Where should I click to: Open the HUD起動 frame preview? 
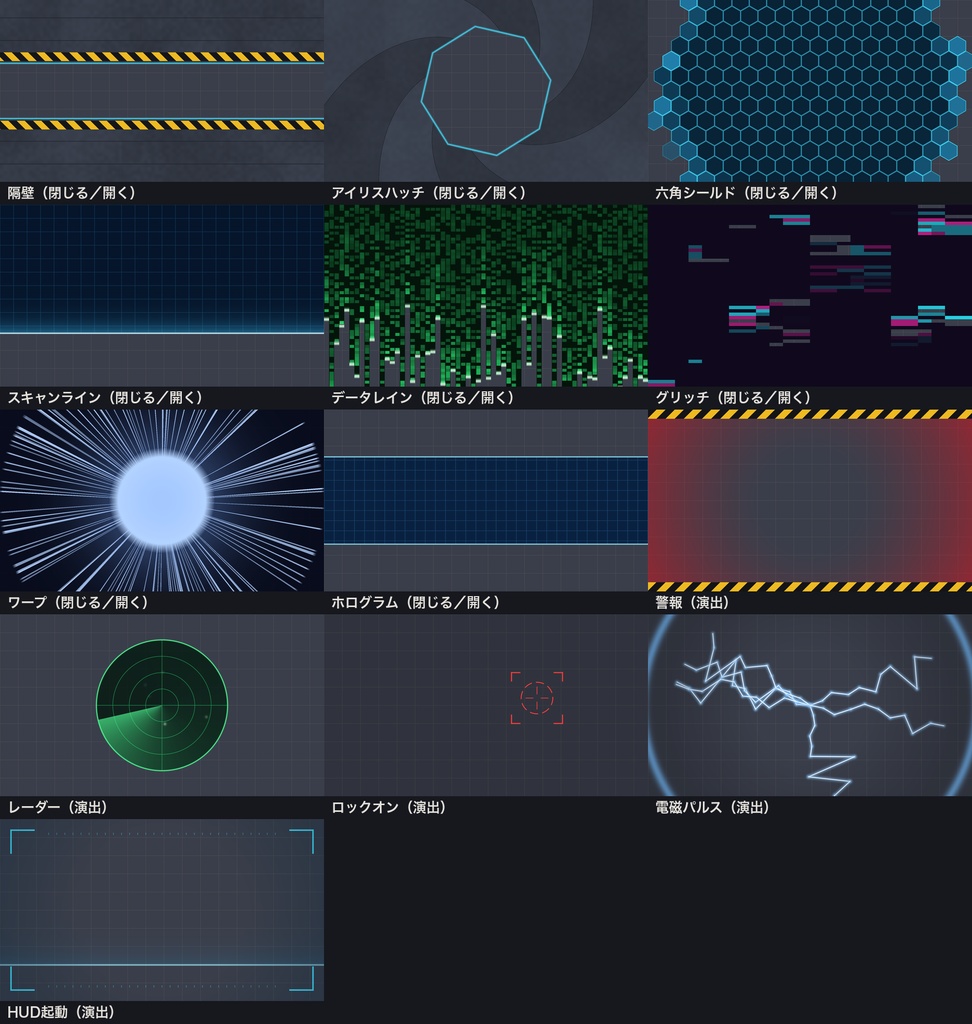point(162,910)
